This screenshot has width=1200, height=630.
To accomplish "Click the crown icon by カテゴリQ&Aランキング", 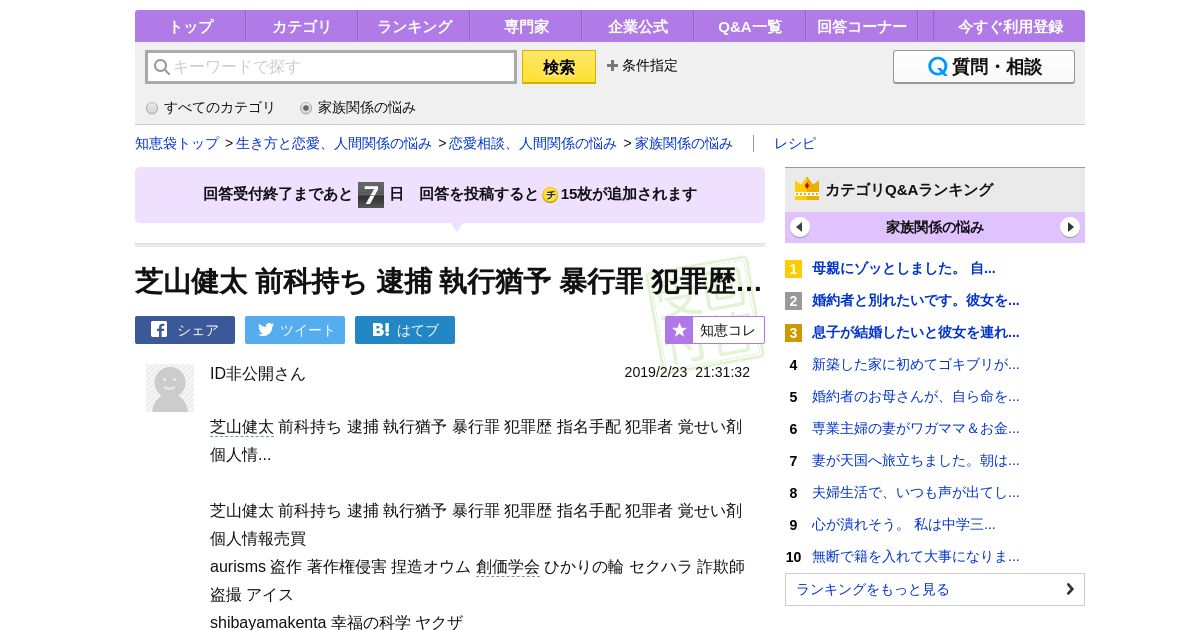I will (x=807, y=189).
